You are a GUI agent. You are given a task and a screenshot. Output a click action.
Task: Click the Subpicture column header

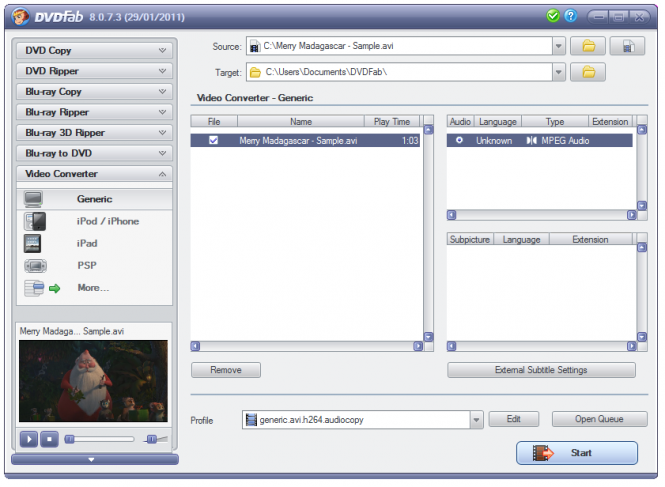469,240
